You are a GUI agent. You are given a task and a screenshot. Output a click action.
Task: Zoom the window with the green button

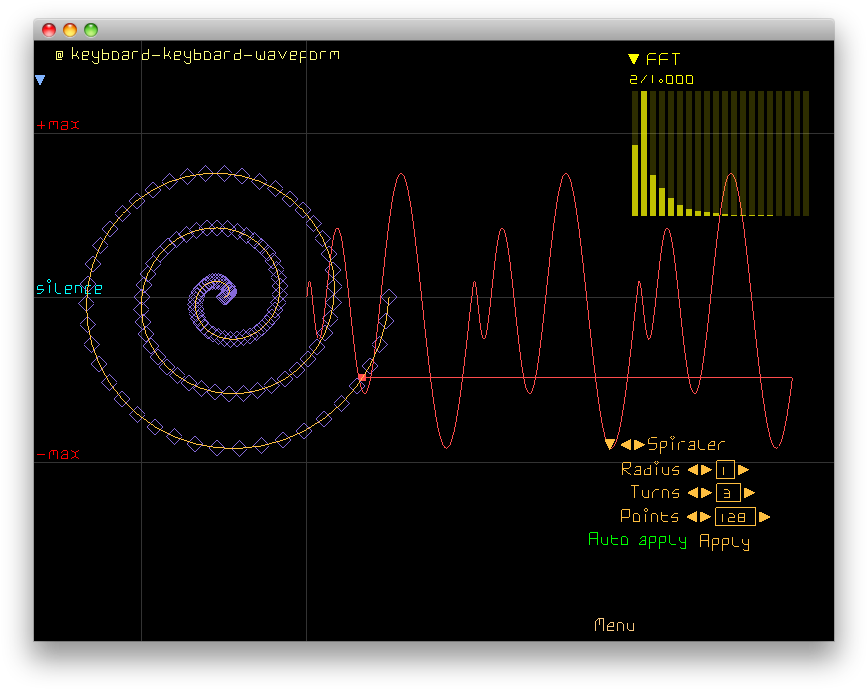pyautogui.click(x=91, y=30)
